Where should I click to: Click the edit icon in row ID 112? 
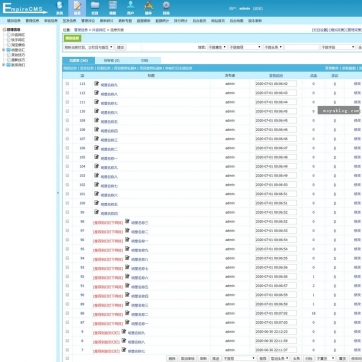coord(96,93)
